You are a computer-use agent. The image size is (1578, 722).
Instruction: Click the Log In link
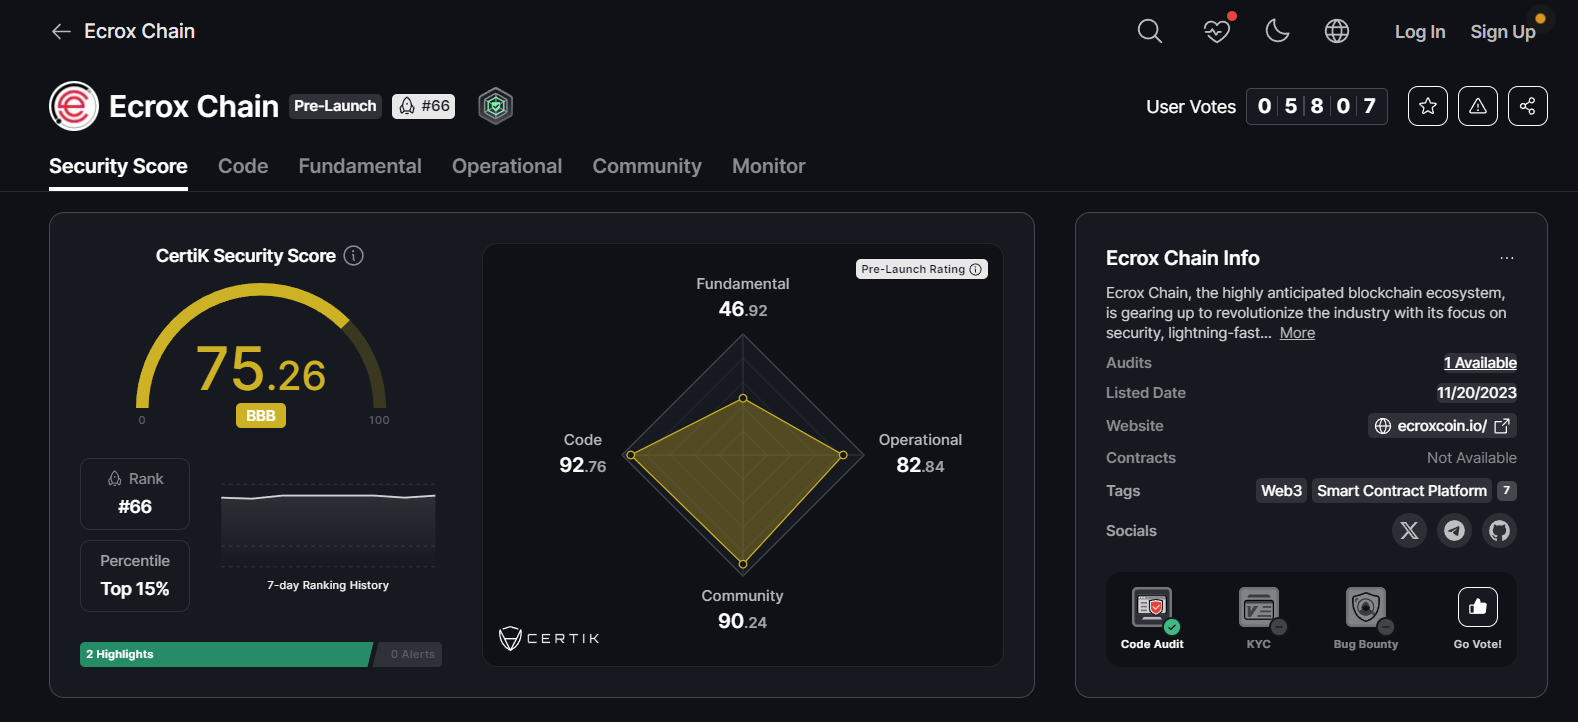[1420, 32]
